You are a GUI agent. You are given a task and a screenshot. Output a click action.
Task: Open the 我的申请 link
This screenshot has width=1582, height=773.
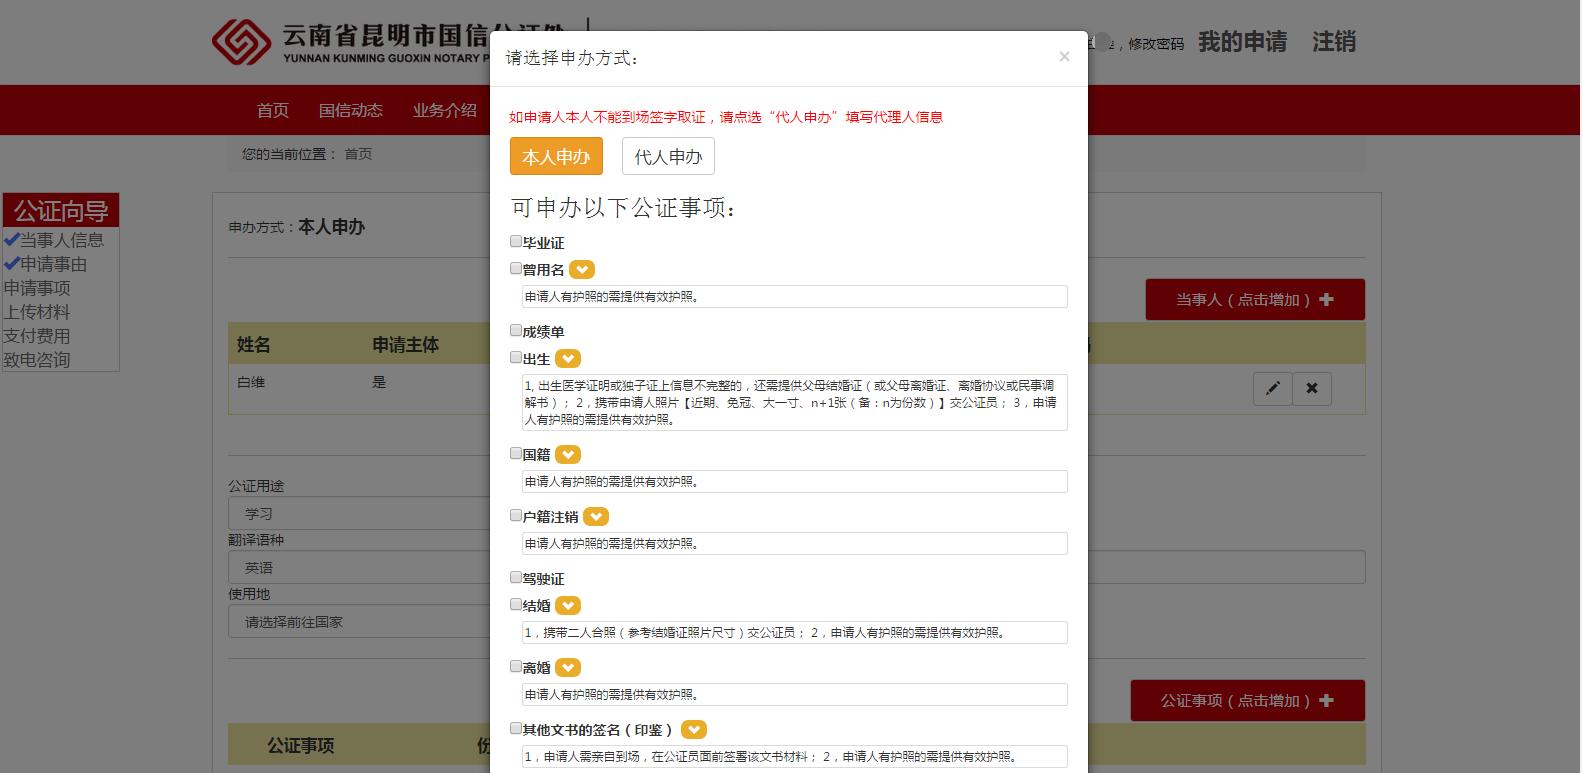[x=1242, y=42]
